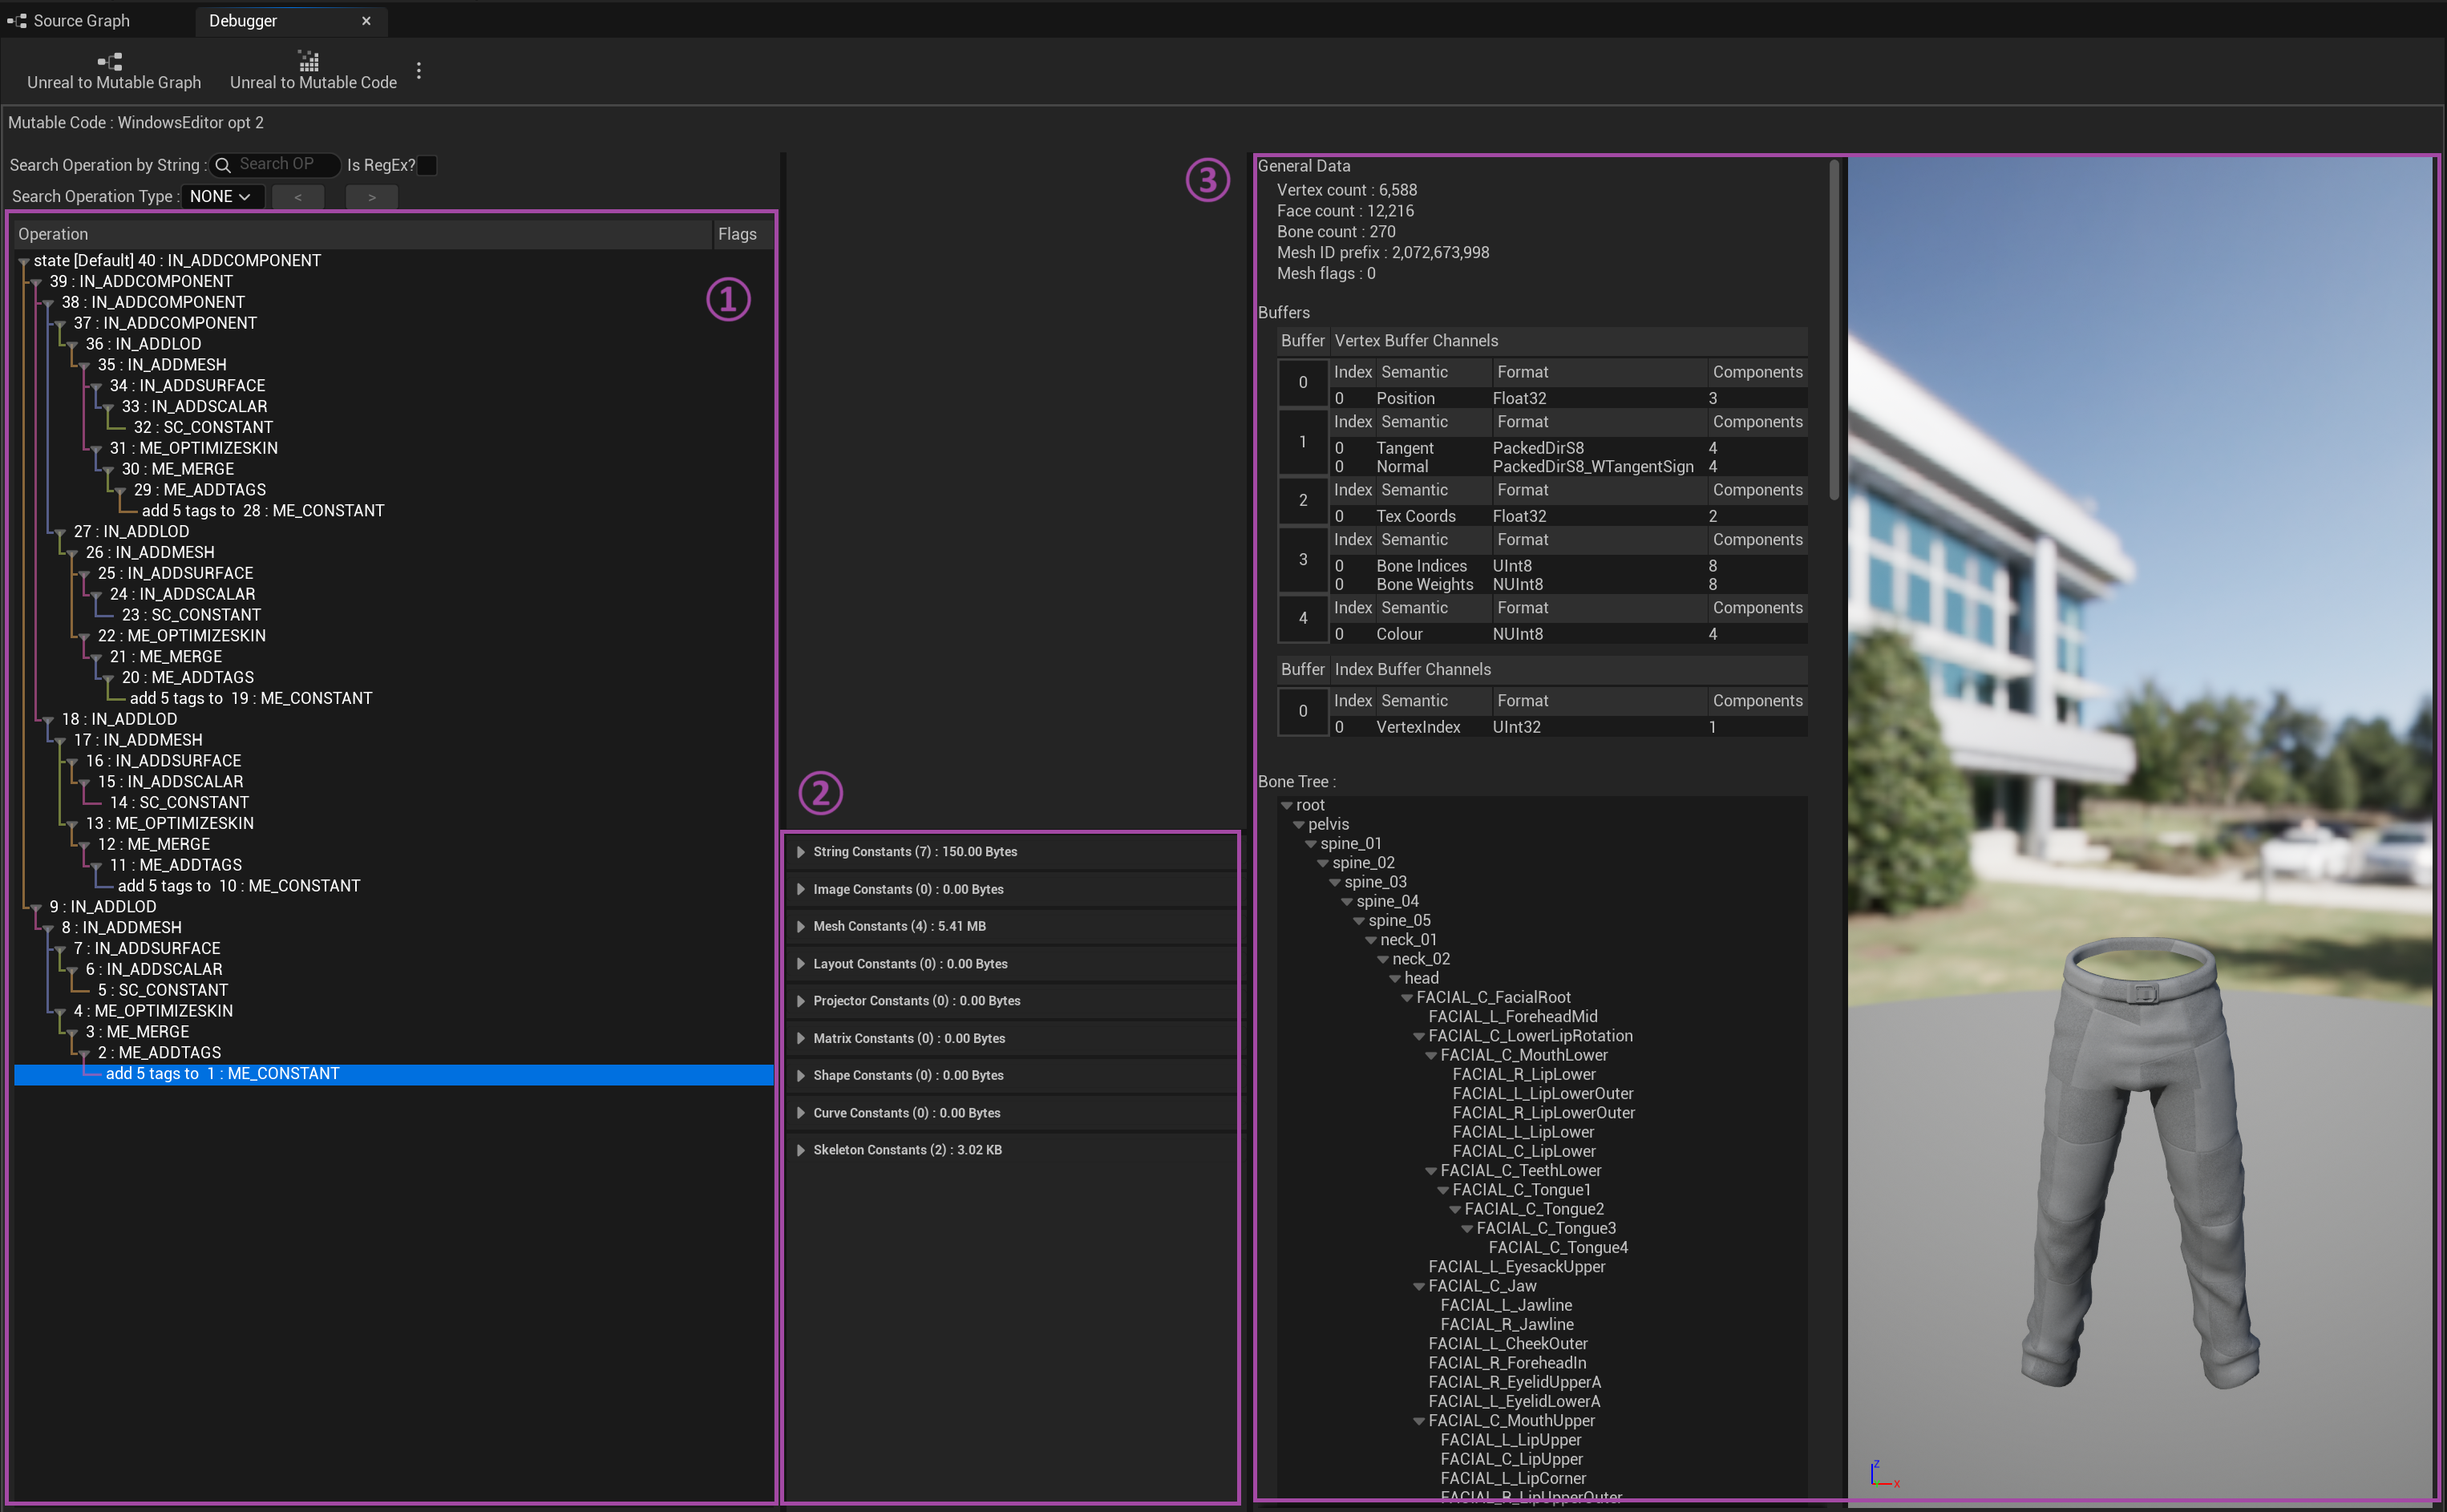Viewport: 2447px width, 1512px height.
Task: Click the VertexIndex semantic cell
Action: pyautogui.click(x=1418, y=728)
